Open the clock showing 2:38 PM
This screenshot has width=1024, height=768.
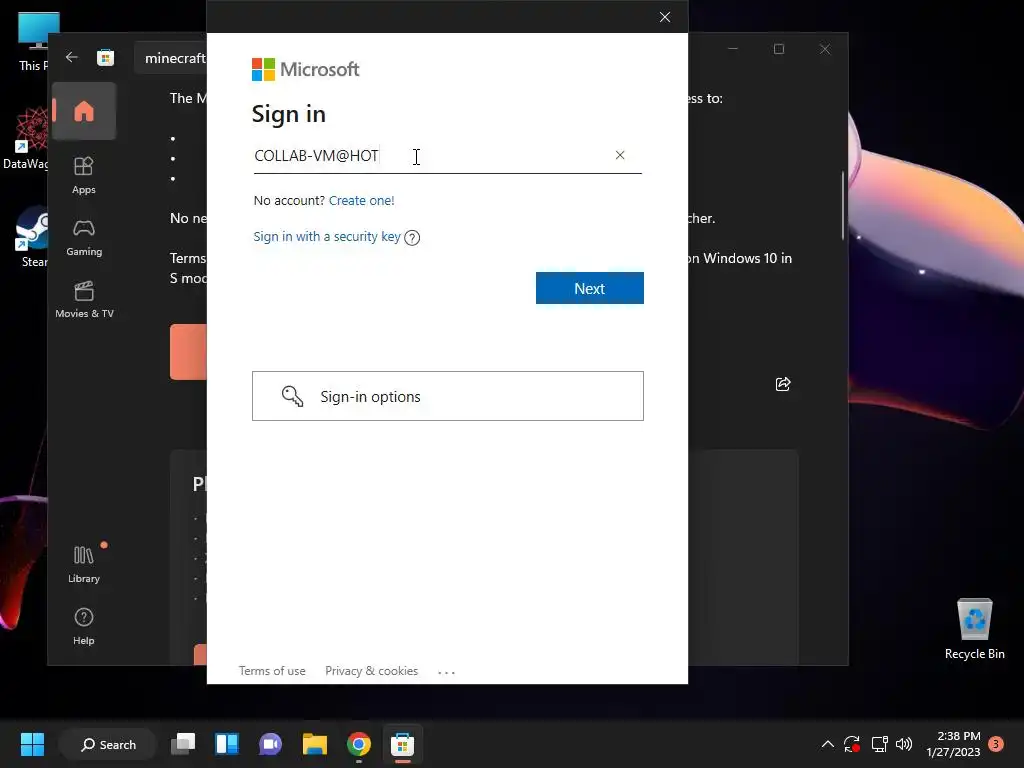pyautogui.click(x=953, y=744)
